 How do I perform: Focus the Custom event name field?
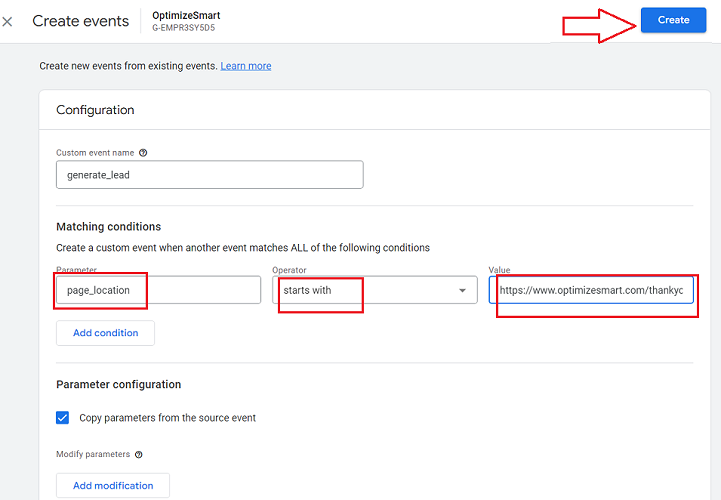click(x=210, y=174)
